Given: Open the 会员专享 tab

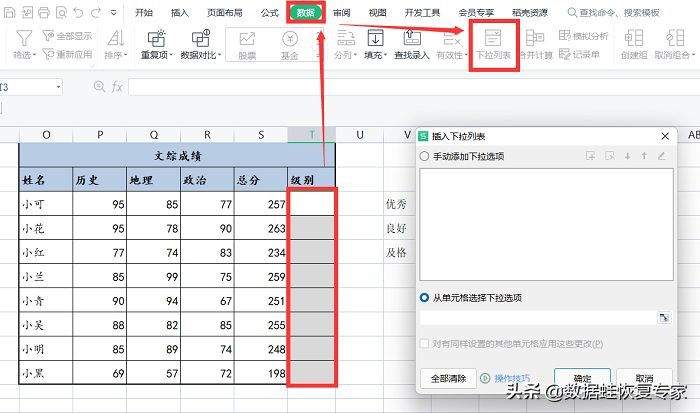Looking at the screenshot, I should tap(476, 13).
